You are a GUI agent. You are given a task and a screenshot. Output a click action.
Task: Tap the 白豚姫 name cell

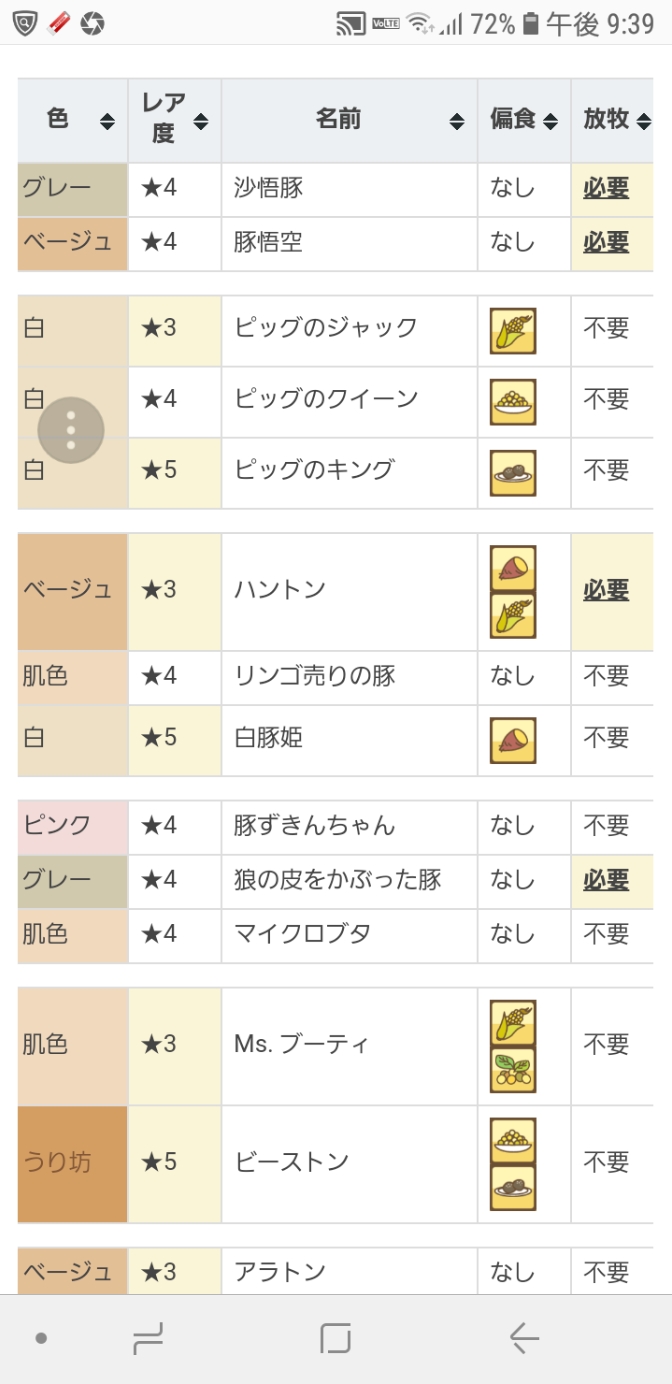pyautogui.click(x=348, y=739)
